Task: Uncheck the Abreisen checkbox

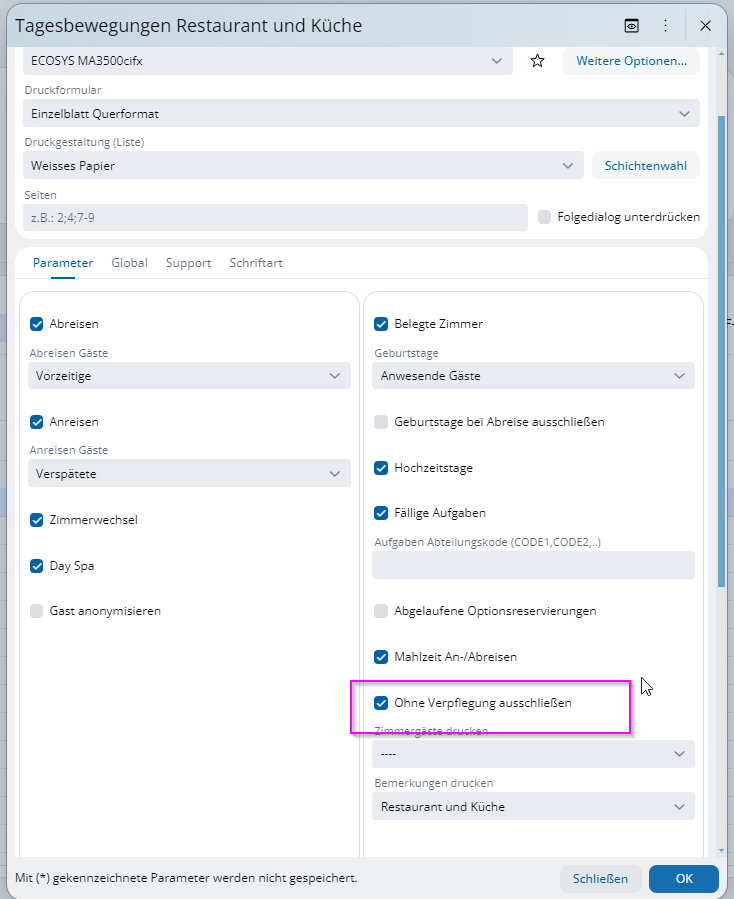Action: pyautogui.click(x=37, y=324)
